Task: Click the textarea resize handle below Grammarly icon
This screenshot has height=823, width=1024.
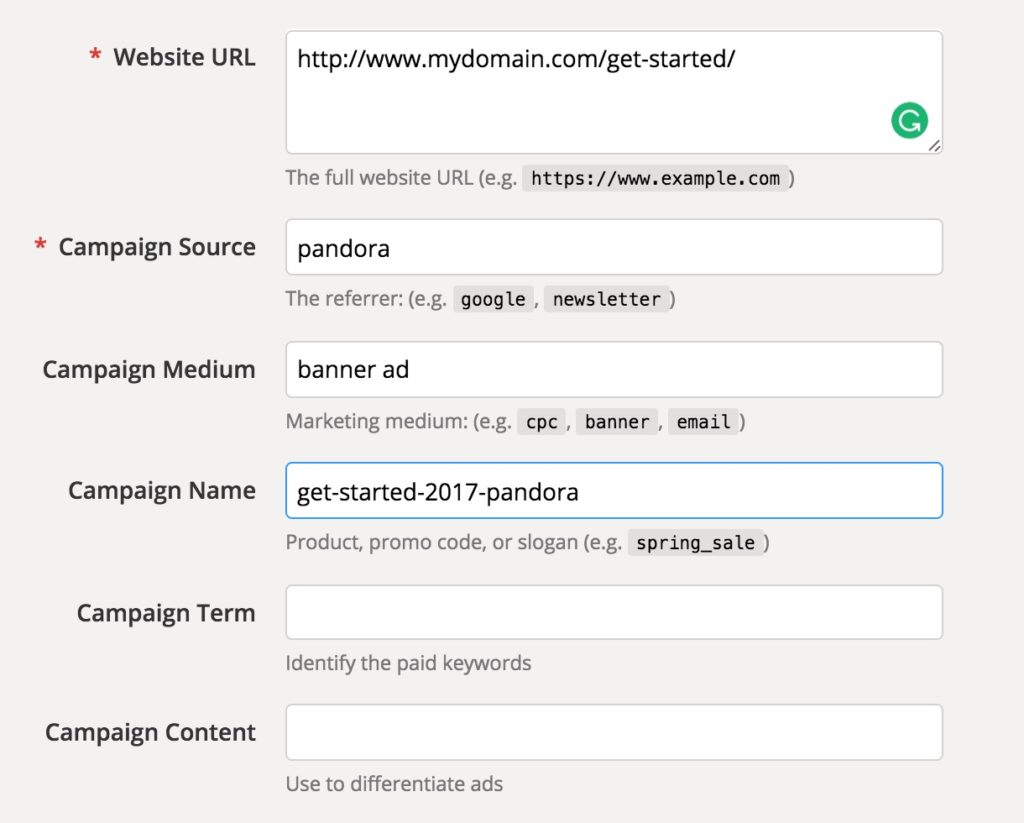Action: click(936, 148)
